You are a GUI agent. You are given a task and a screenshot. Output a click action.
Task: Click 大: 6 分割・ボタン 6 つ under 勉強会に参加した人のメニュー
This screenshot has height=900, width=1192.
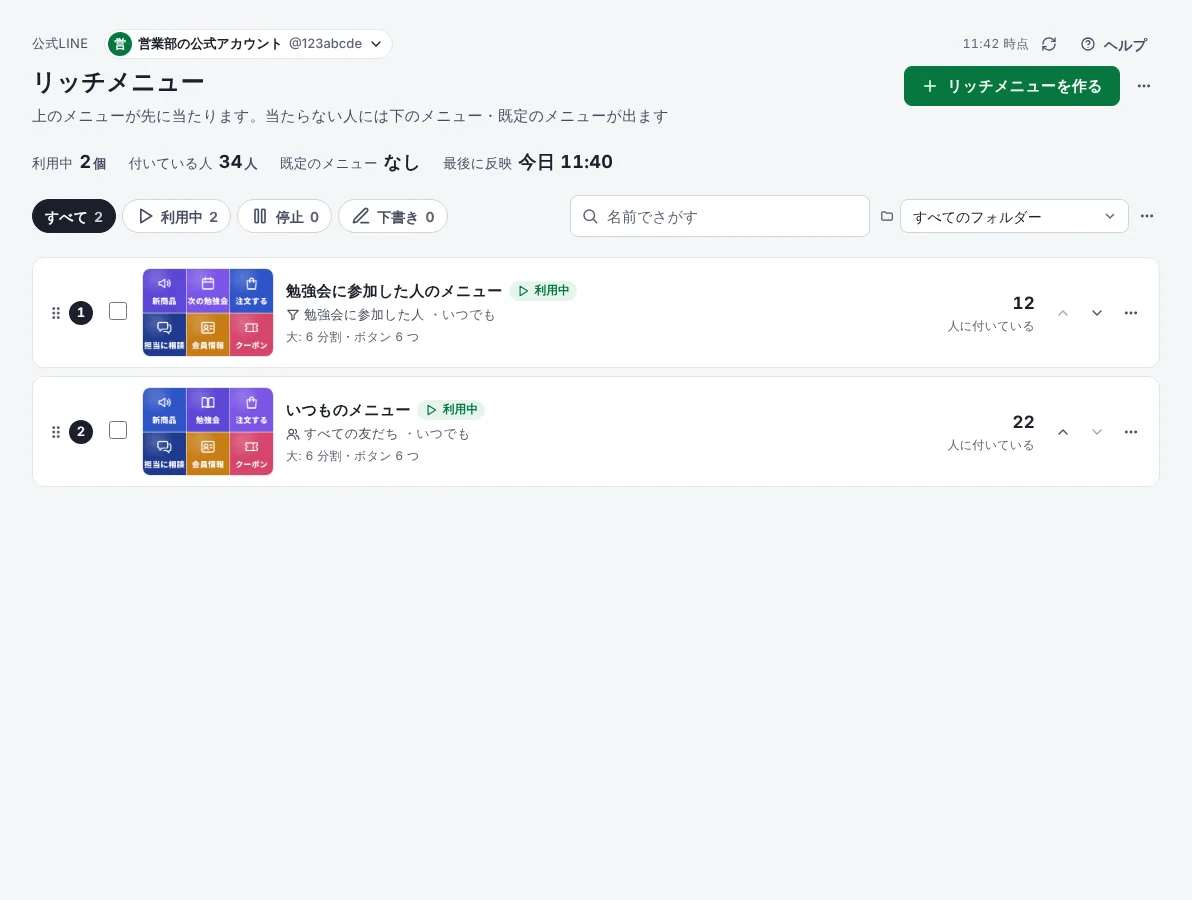[353, 337]
